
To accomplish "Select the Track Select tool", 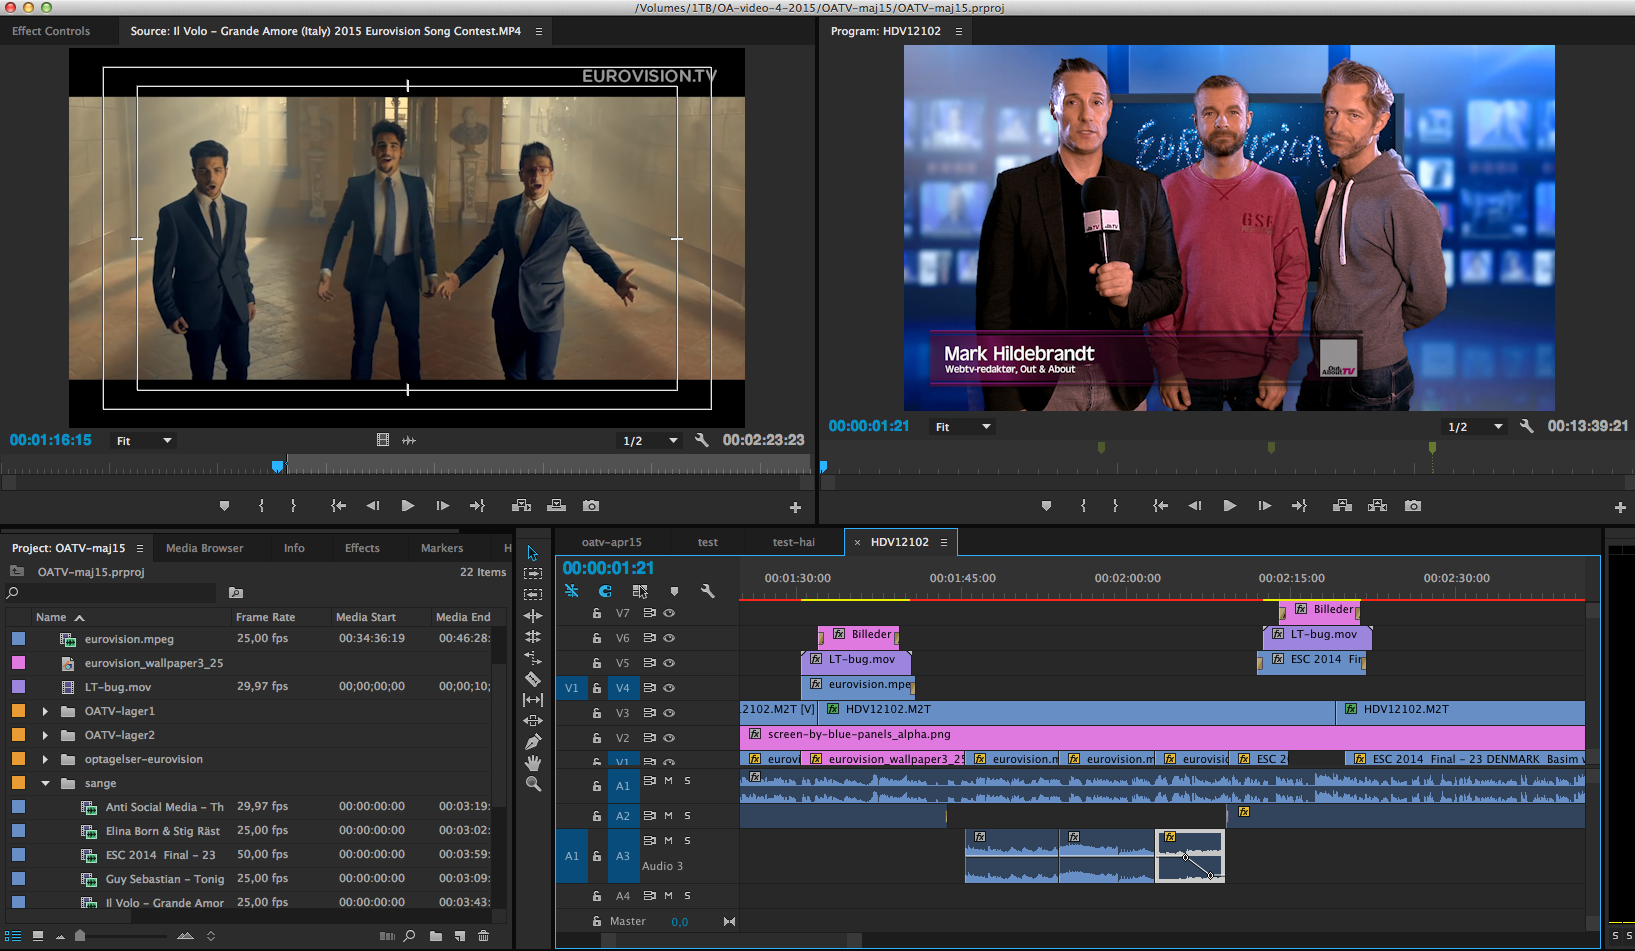I will click(x=533, y=574).
